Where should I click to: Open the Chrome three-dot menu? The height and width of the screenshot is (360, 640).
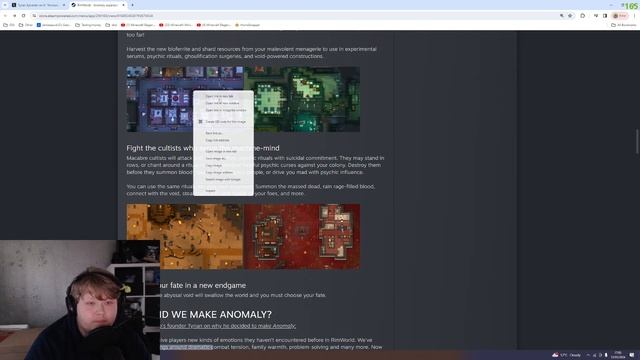(635, 16)
